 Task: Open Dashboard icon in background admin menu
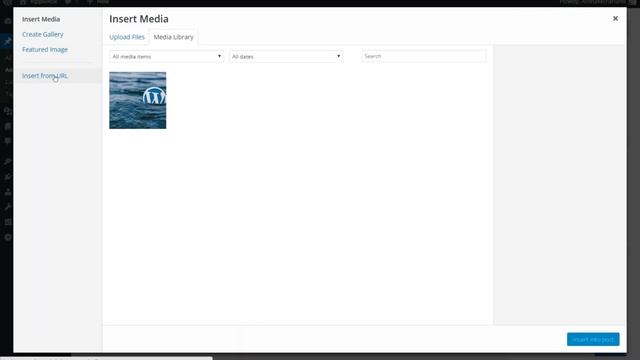7,21
